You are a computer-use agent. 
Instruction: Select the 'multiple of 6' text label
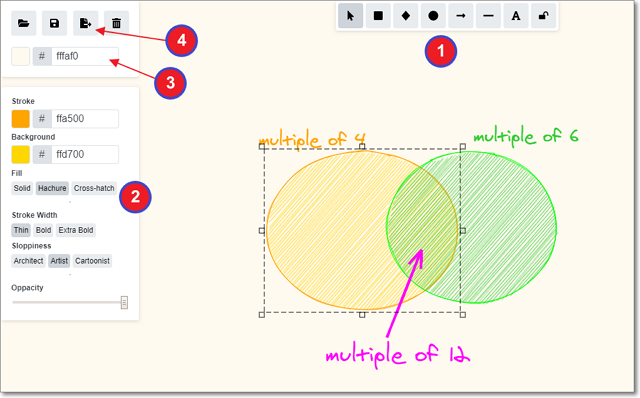(526, 136)
